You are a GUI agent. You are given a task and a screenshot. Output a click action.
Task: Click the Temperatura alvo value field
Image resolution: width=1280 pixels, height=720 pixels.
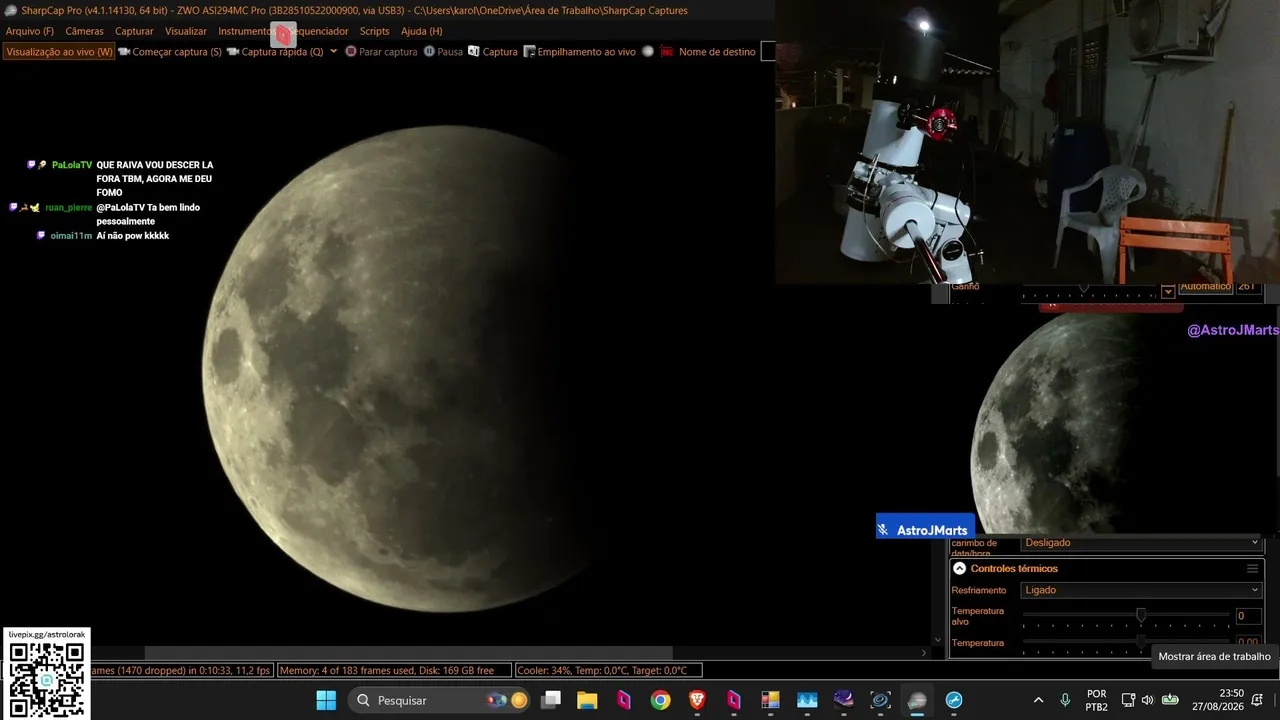(1248, 616)
